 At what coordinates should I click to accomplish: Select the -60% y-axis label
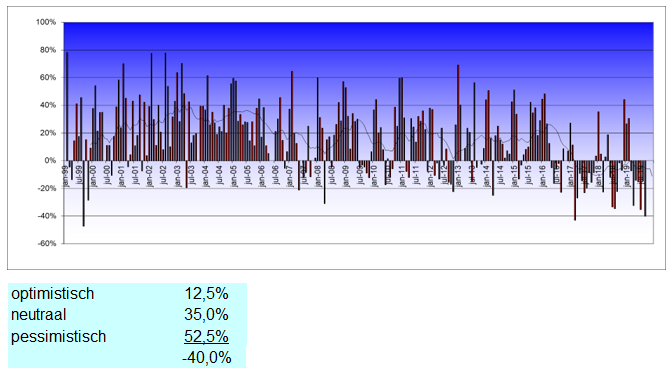pos(46,243)
